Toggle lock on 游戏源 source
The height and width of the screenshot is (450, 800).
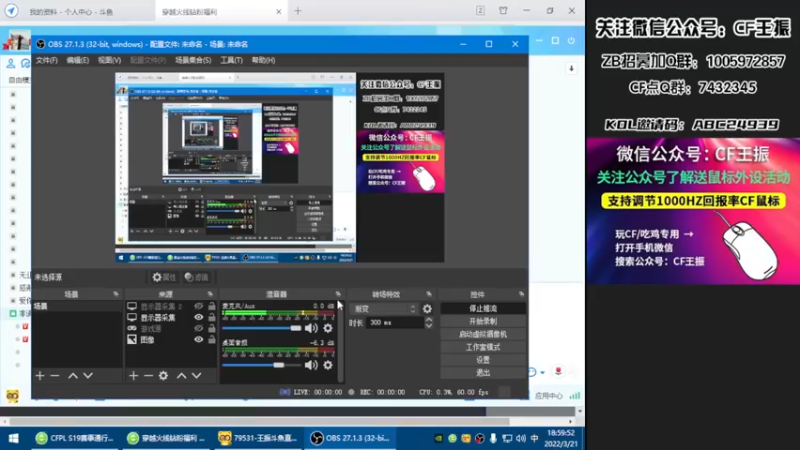pos(212,329)
